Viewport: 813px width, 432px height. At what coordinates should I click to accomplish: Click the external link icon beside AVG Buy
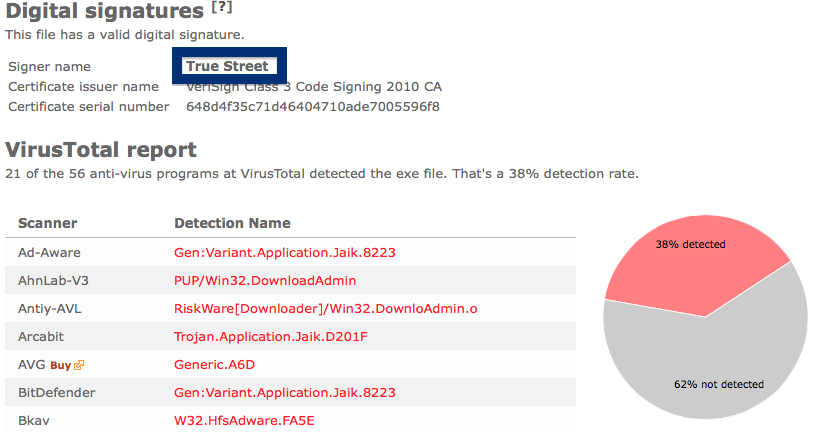tap(79, 365)
